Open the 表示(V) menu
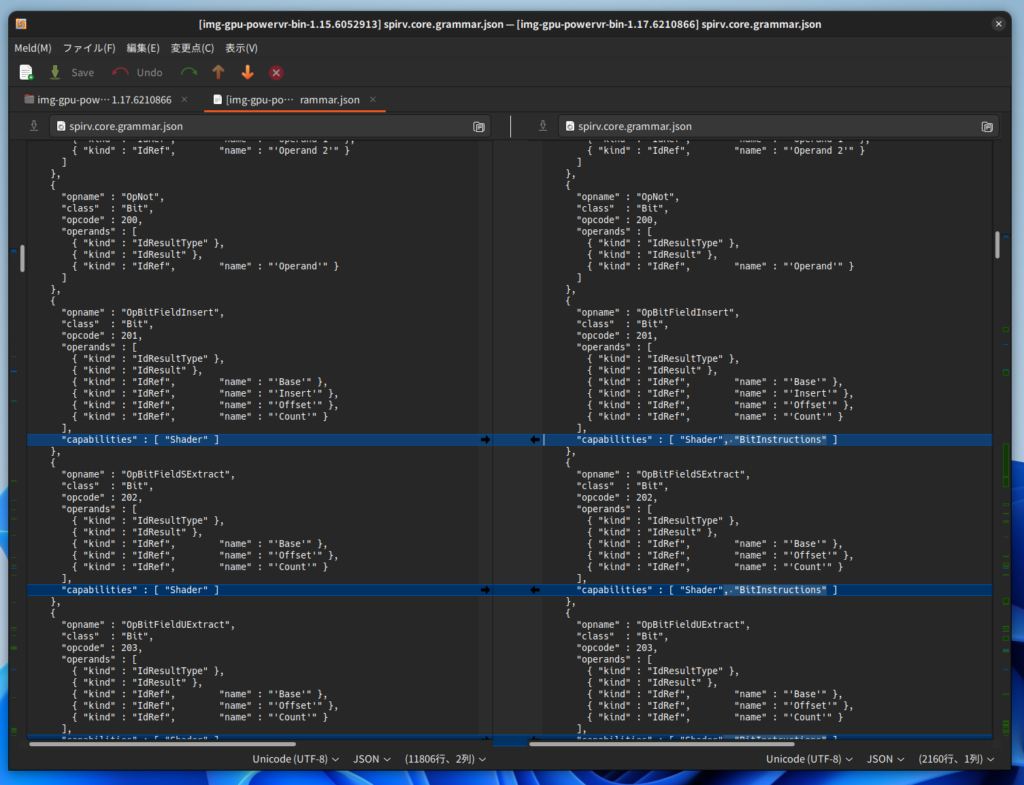 (x=241, y=48)
